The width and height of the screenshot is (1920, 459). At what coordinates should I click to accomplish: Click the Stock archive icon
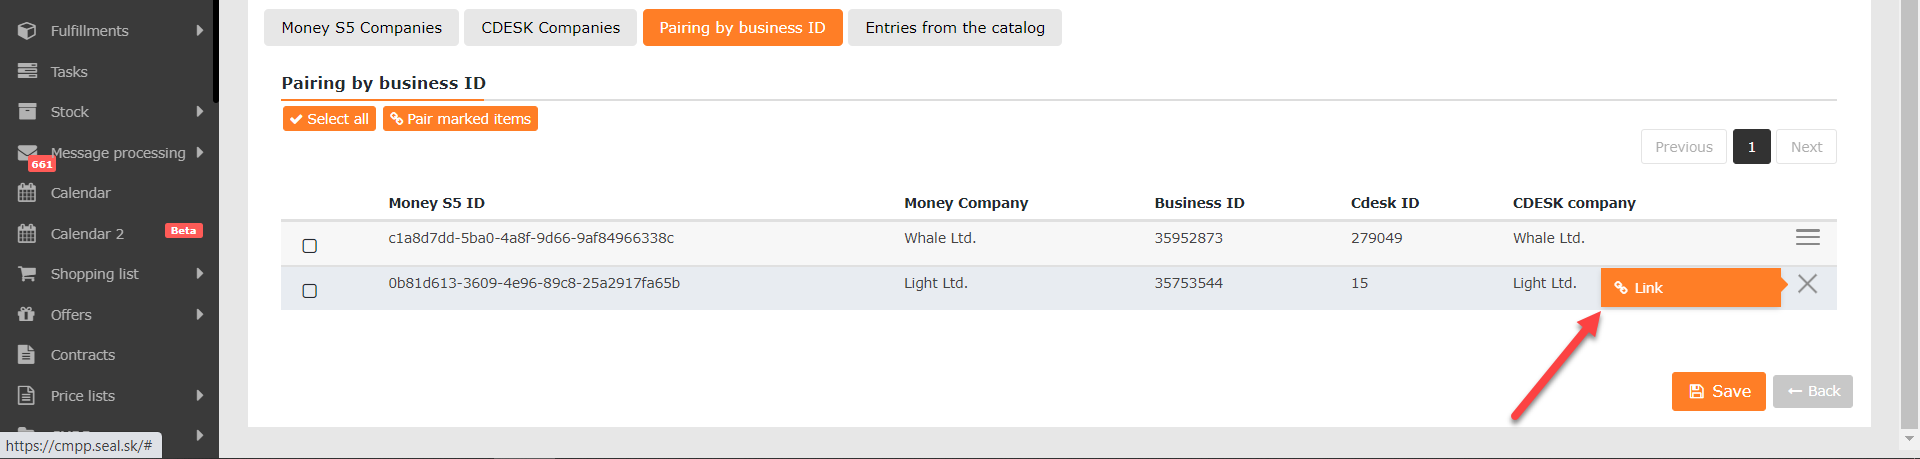click(27, 112)
